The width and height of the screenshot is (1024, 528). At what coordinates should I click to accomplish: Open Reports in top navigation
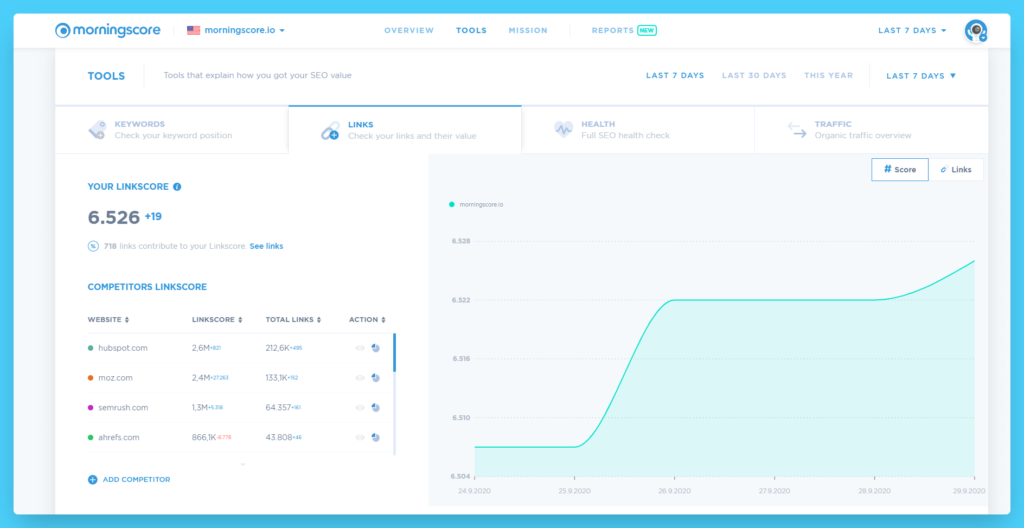coord(613,30)
